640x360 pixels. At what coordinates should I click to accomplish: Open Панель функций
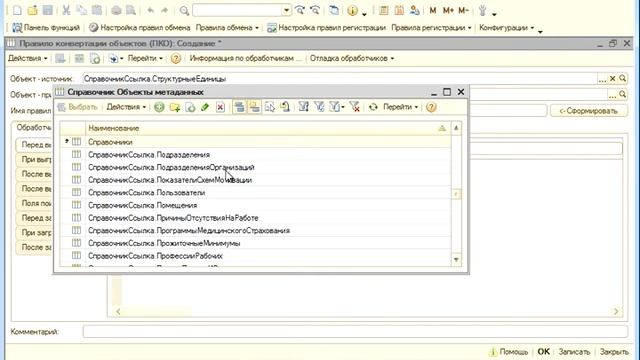46,27
